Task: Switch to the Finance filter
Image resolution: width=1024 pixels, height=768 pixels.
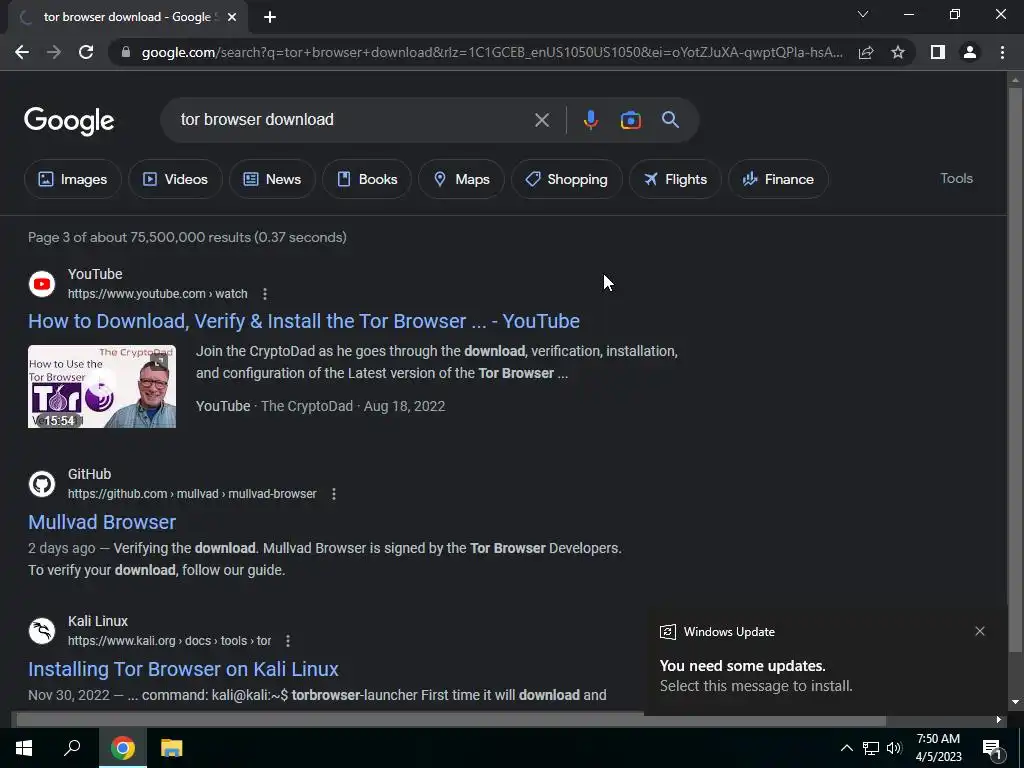Action: tap(778, 179)
